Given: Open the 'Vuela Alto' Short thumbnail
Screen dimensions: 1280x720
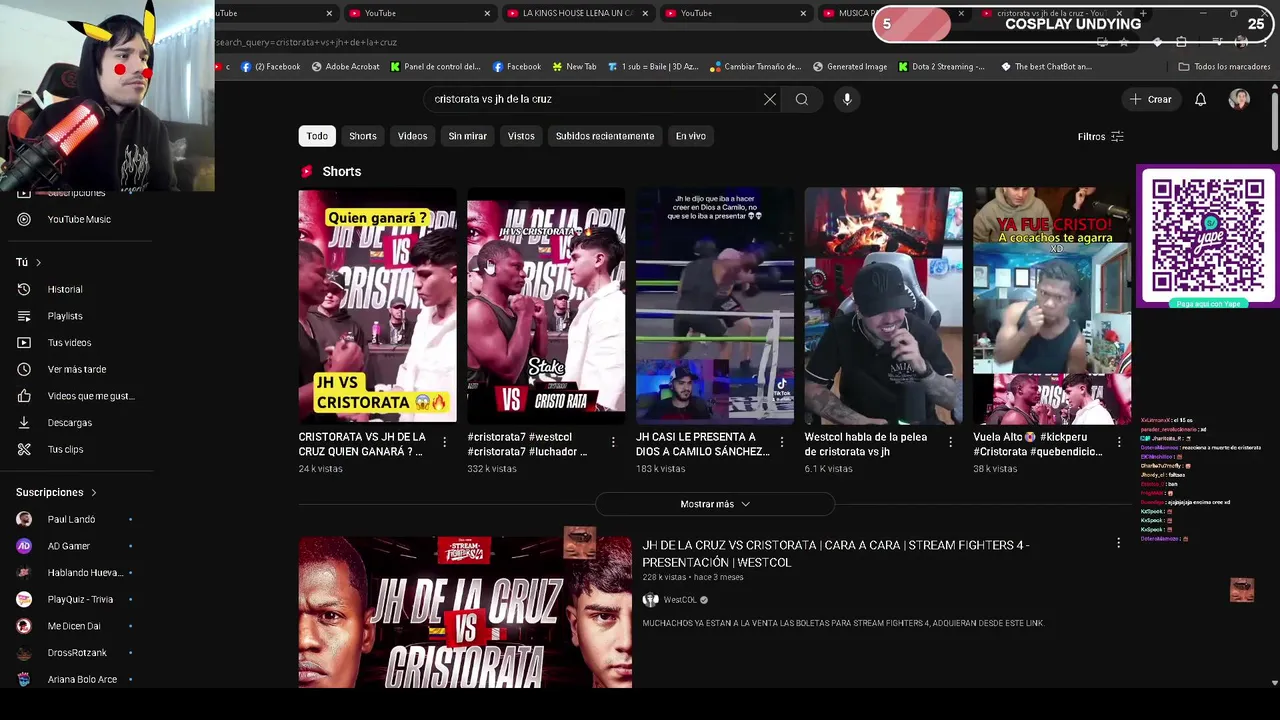Looking at the screenshot, I should click(x=1052, y=305).
